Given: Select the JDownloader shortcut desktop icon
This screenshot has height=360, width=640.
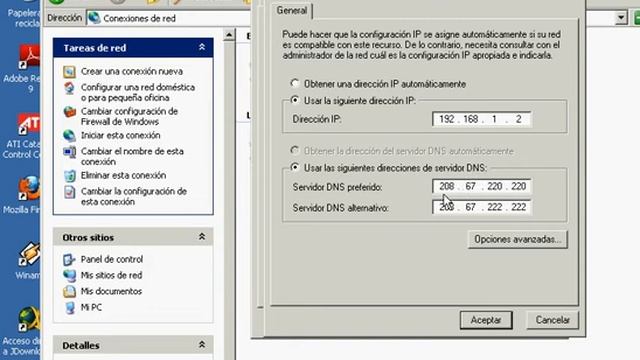Looking at the screenshot, I should tap(29, 320).
